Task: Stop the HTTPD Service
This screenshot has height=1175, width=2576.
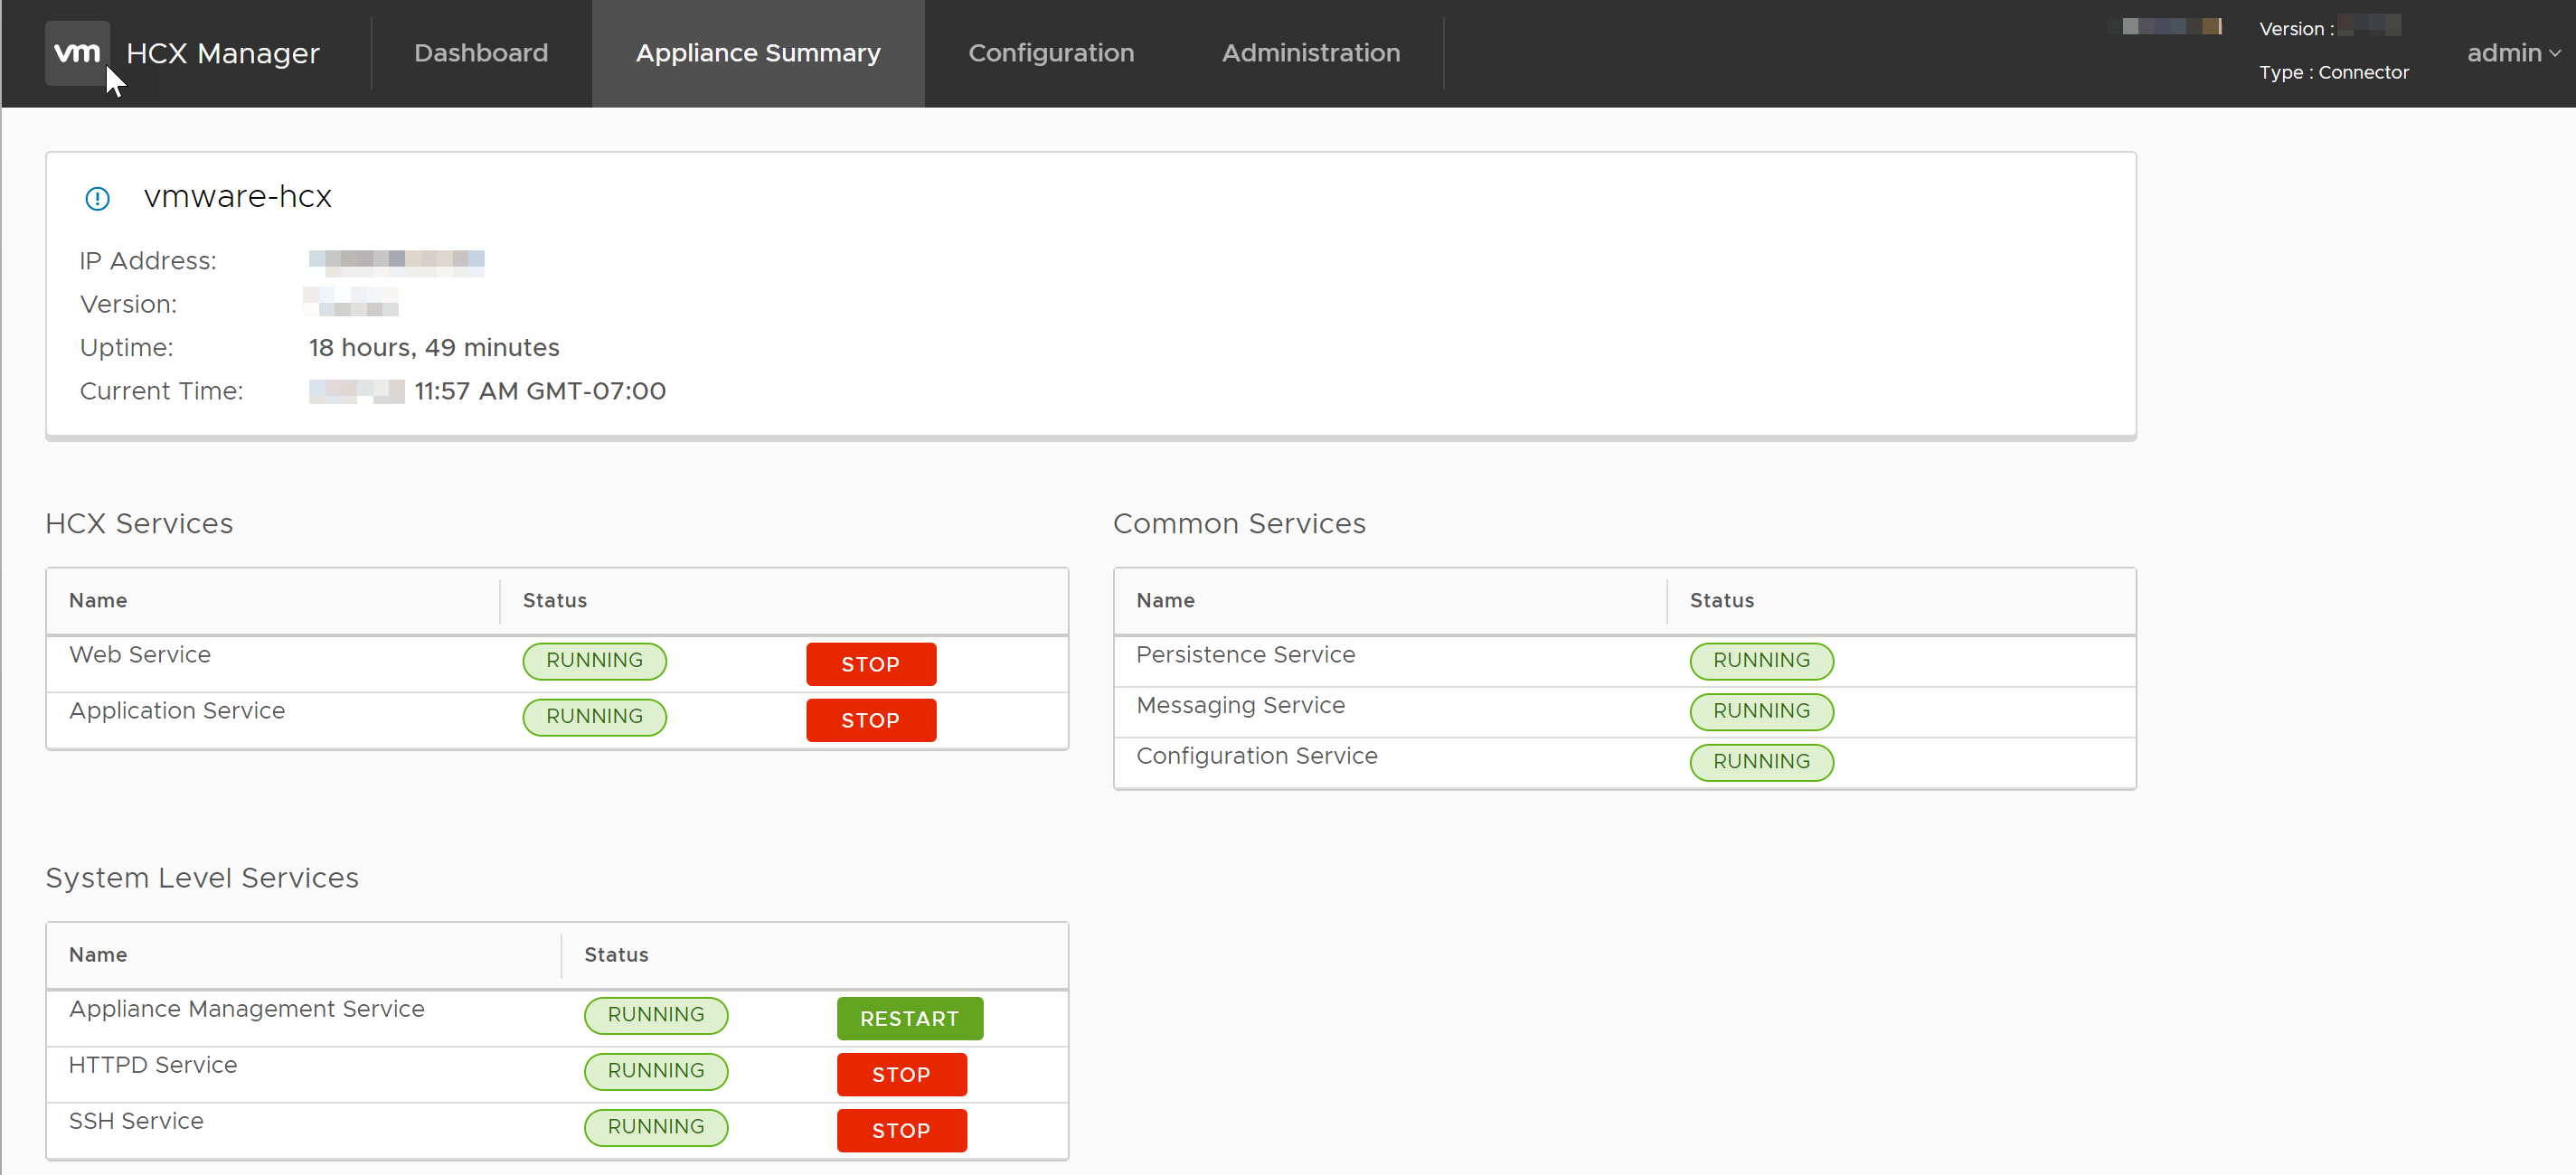Action: (901, 1074)
